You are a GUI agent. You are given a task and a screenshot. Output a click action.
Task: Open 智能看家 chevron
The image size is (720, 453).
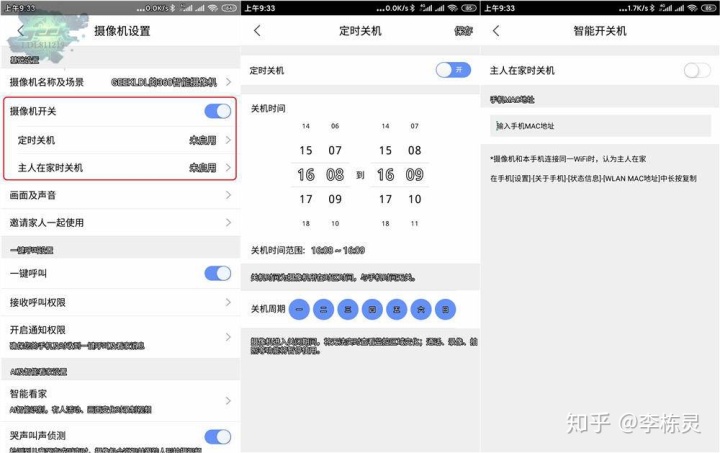(x=228, y=401)
